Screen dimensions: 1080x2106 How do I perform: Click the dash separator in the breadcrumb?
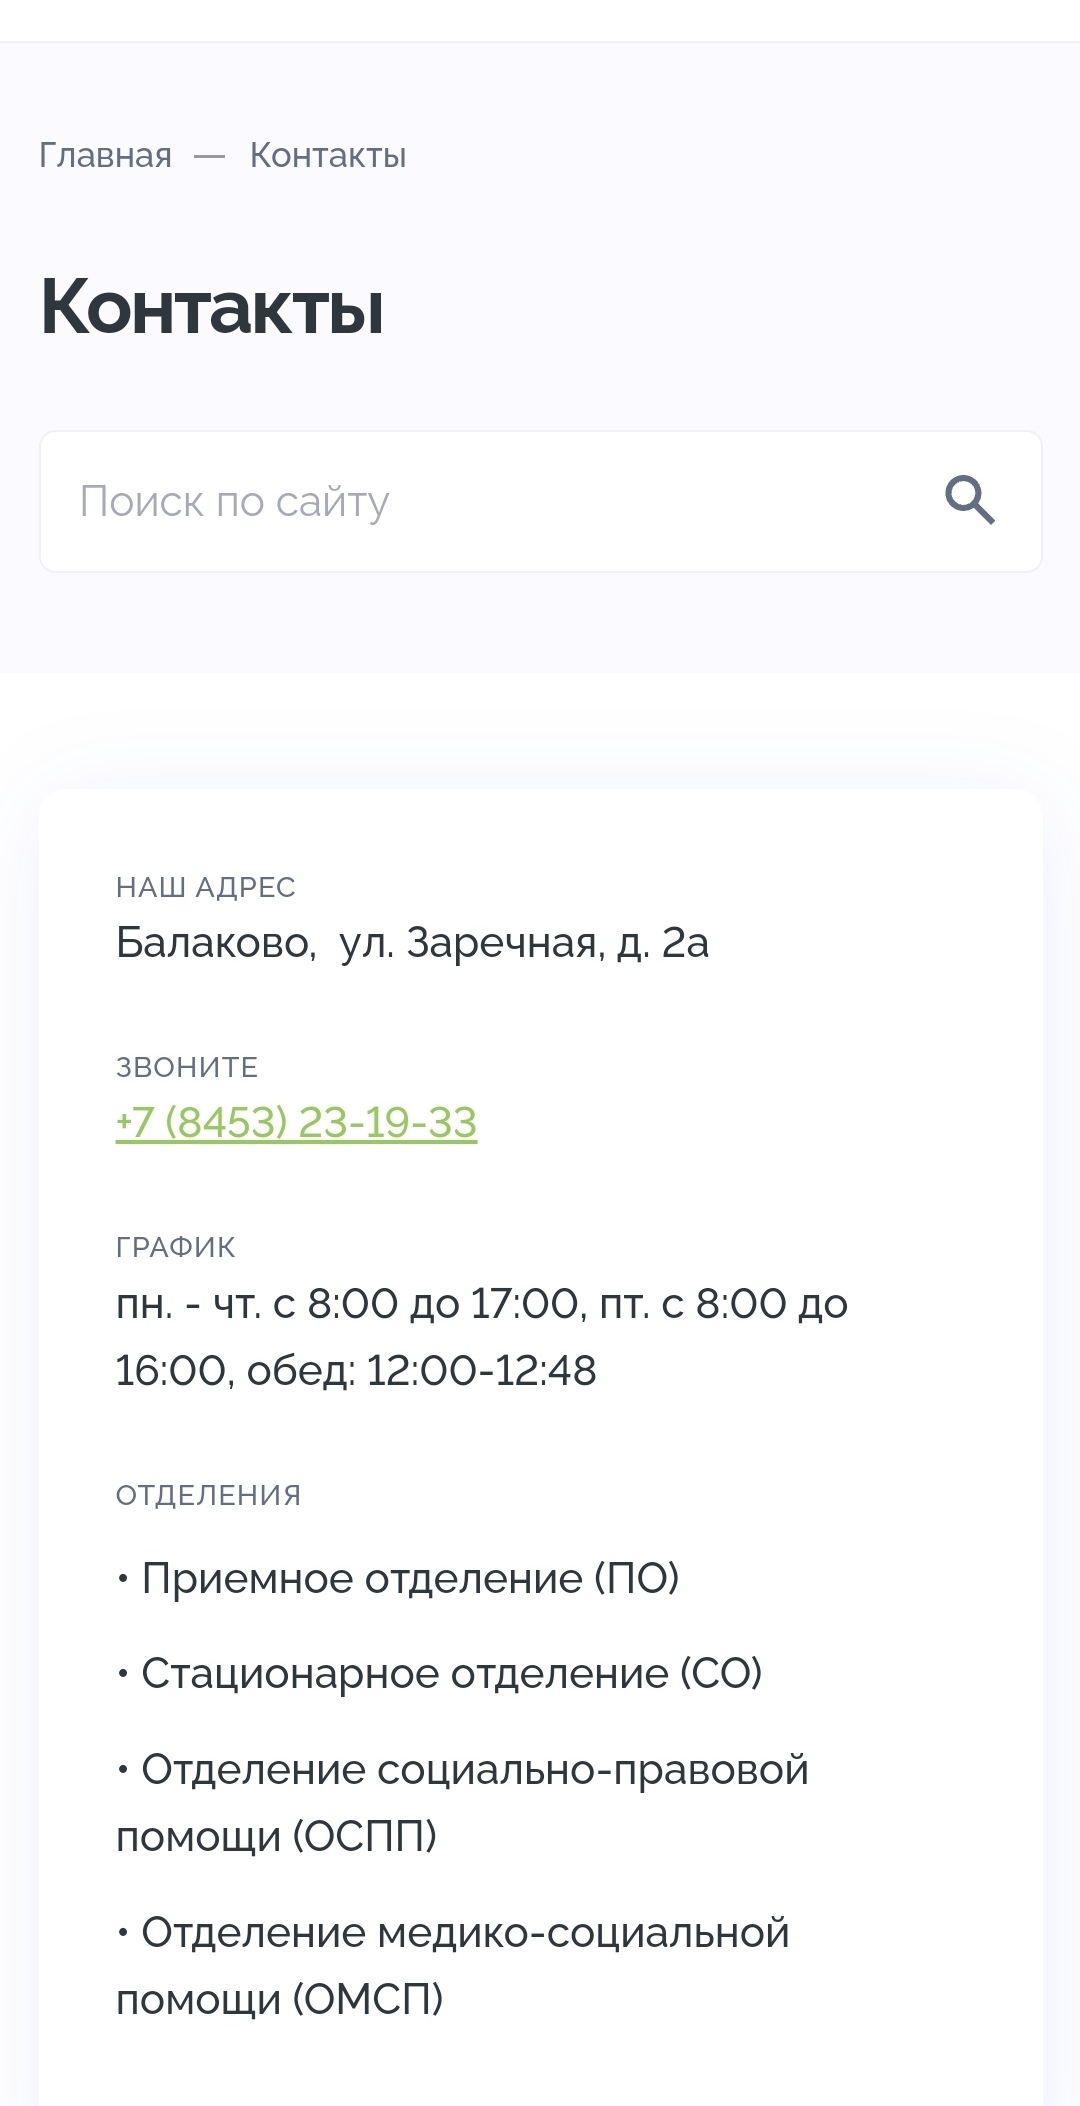pyautogui.click(x=210, y=156)
